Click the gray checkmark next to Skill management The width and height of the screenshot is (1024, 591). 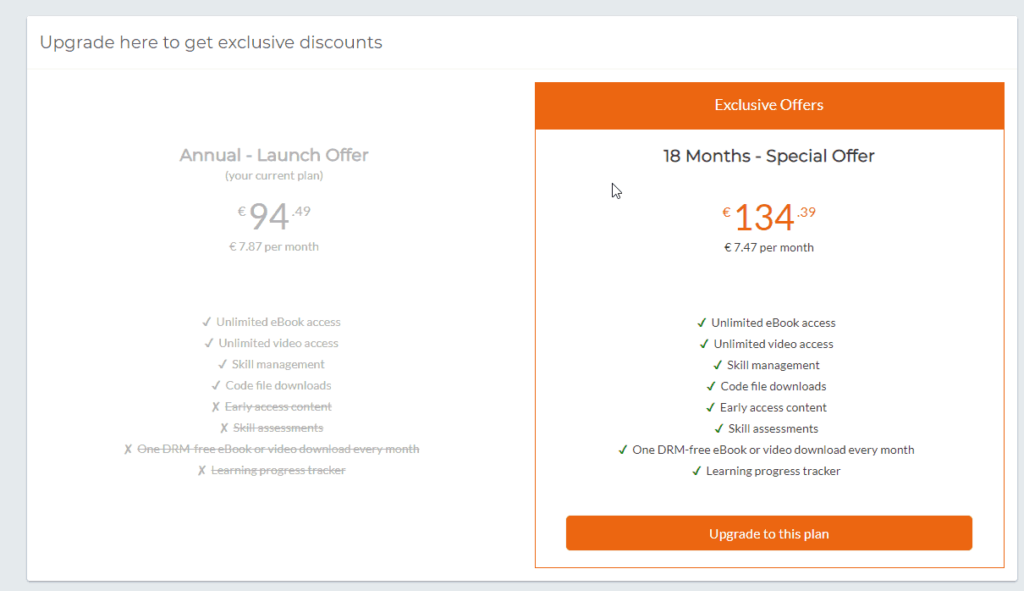click(222, 364)
